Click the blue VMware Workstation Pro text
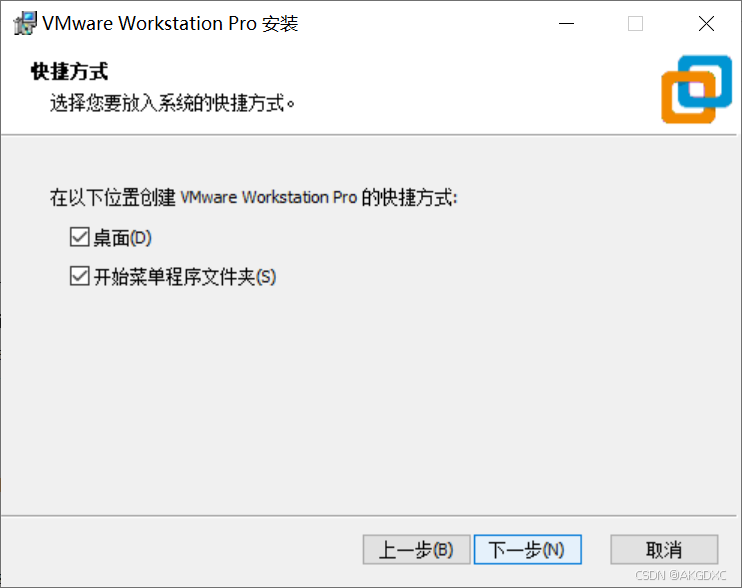 [x=268, y=197]
